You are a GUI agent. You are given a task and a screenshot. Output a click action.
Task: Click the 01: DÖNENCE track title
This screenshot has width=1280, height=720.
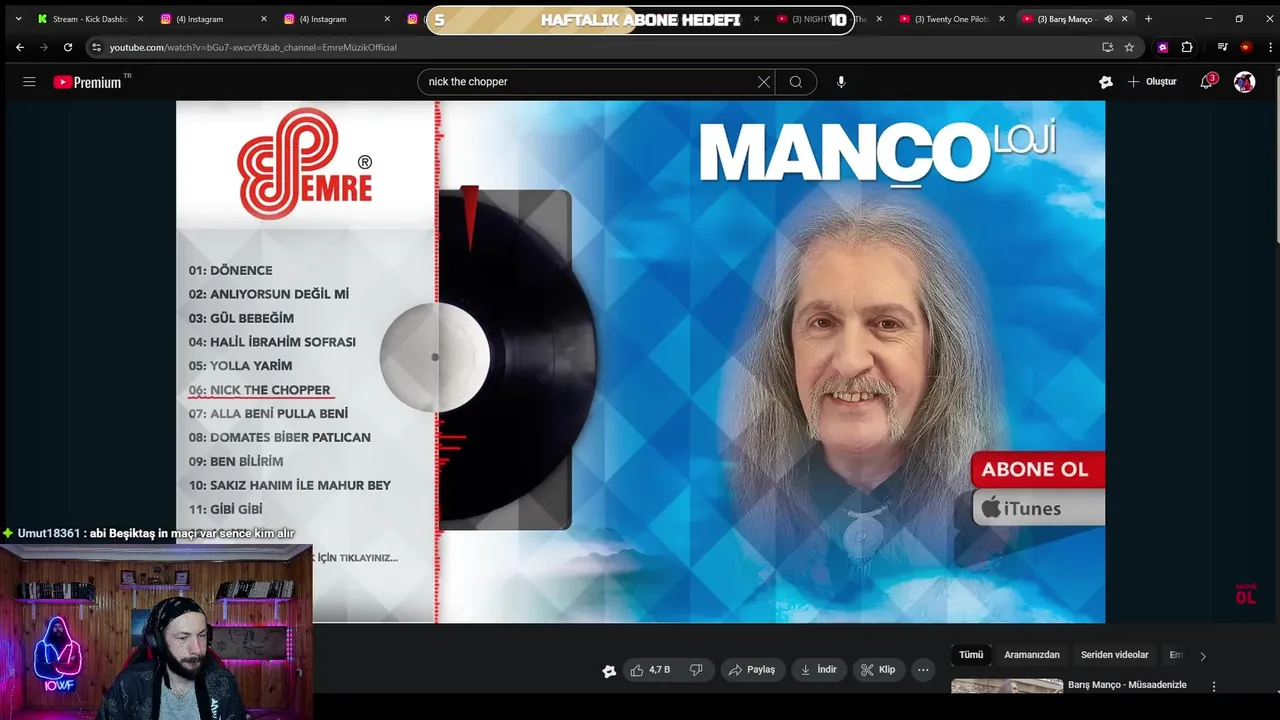point(230,270)
